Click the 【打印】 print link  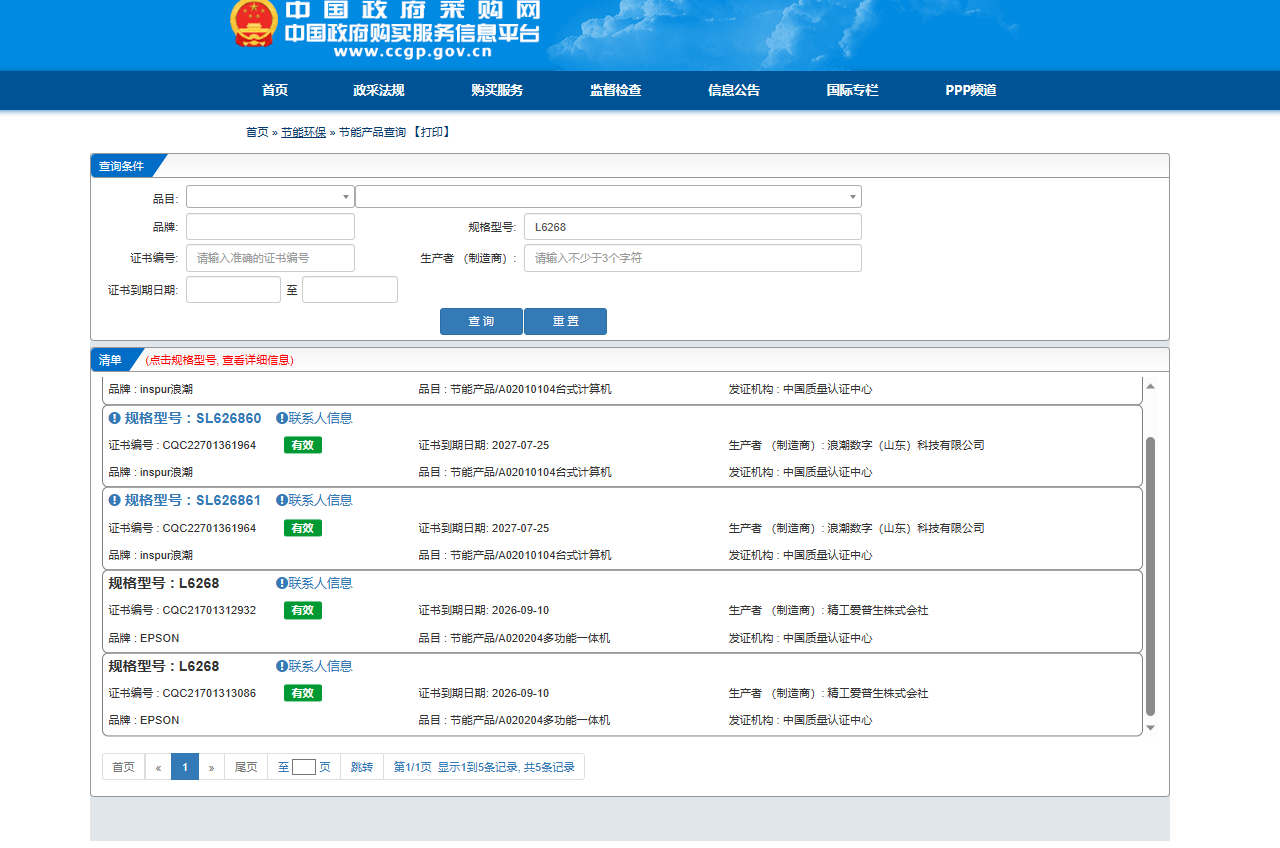tap(431, 132)
